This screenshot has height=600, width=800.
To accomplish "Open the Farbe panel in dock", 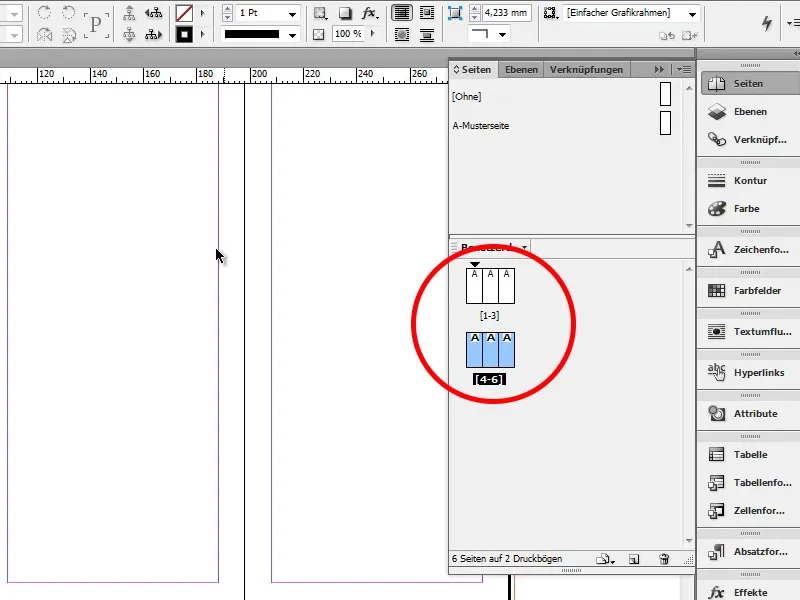I will (x=750, y=209).
